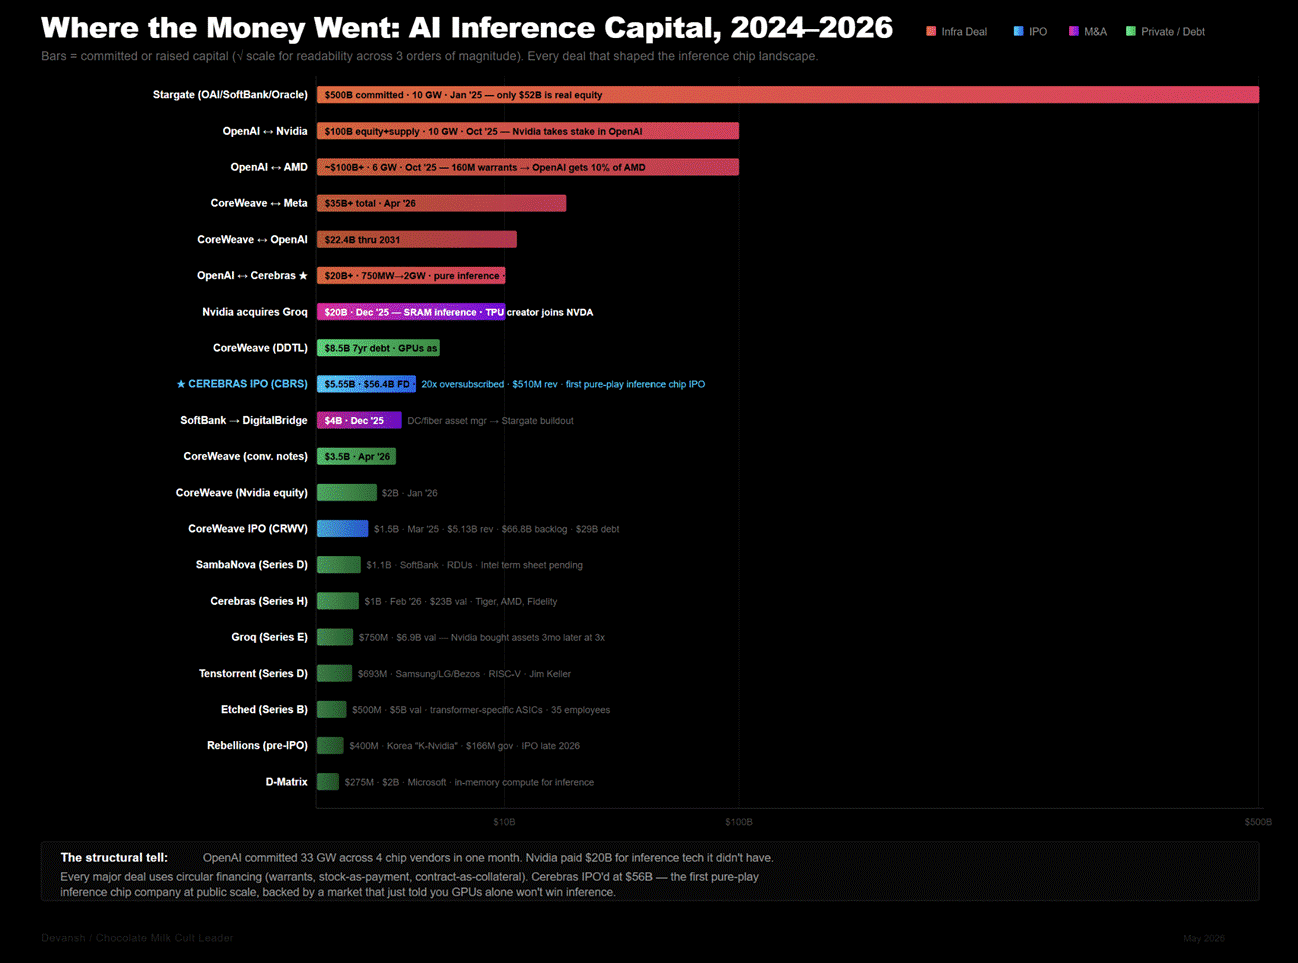Click the 'OpenAI ↔ AMD' row label

(x=269, y=167)
